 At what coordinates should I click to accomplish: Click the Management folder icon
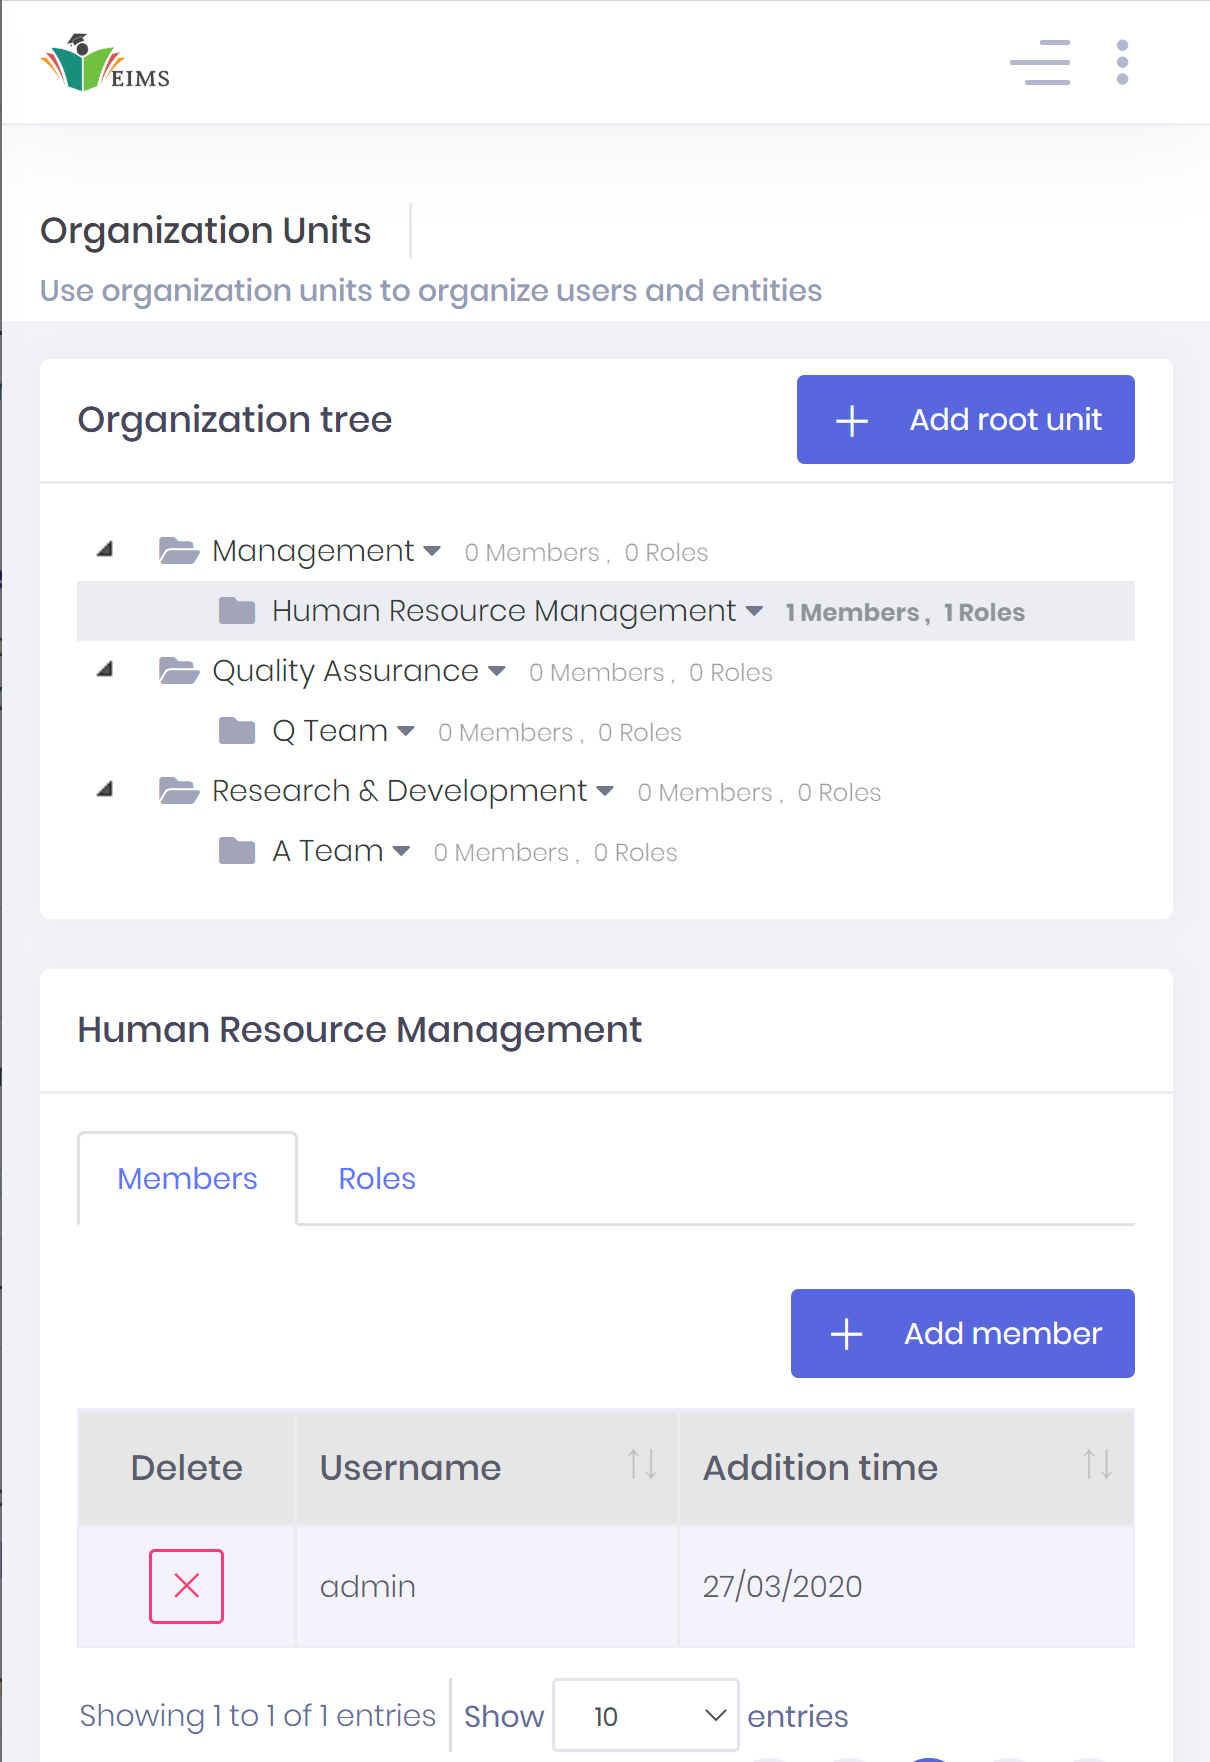[x=179, y=551]
